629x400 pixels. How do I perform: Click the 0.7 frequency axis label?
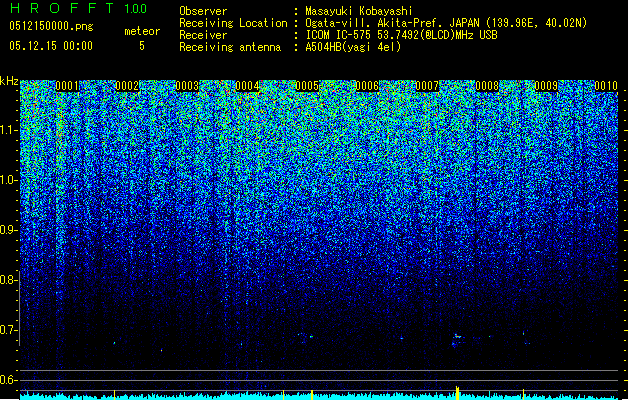click(8, 330)
